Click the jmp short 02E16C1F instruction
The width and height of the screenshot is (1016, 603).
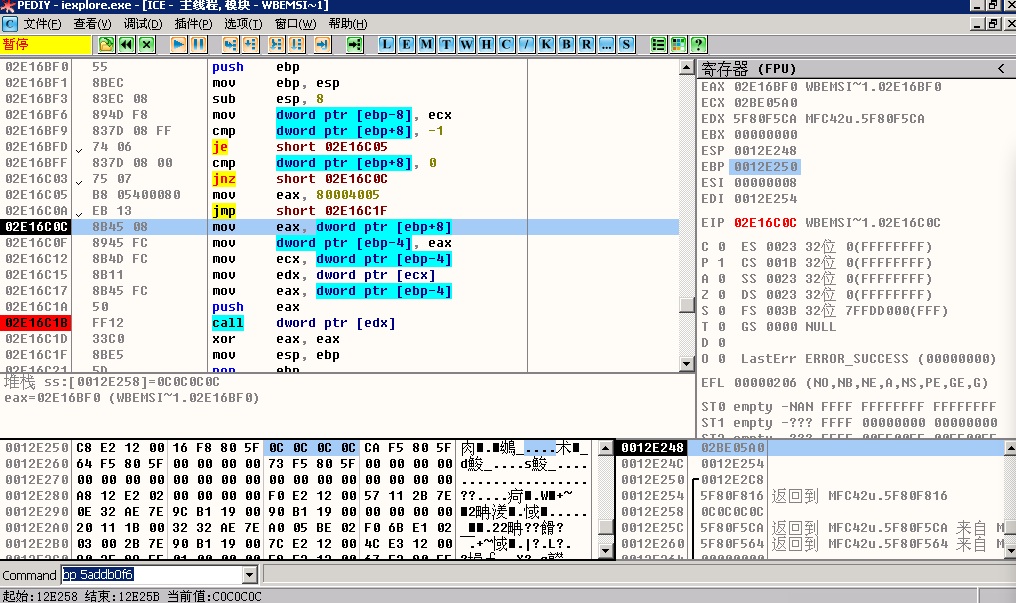click(x=299, y=210)
